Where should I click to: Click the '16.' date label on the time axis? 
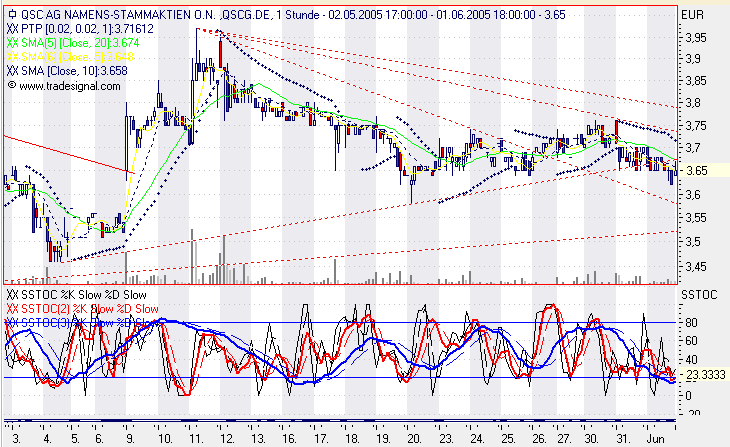point(289,439)
